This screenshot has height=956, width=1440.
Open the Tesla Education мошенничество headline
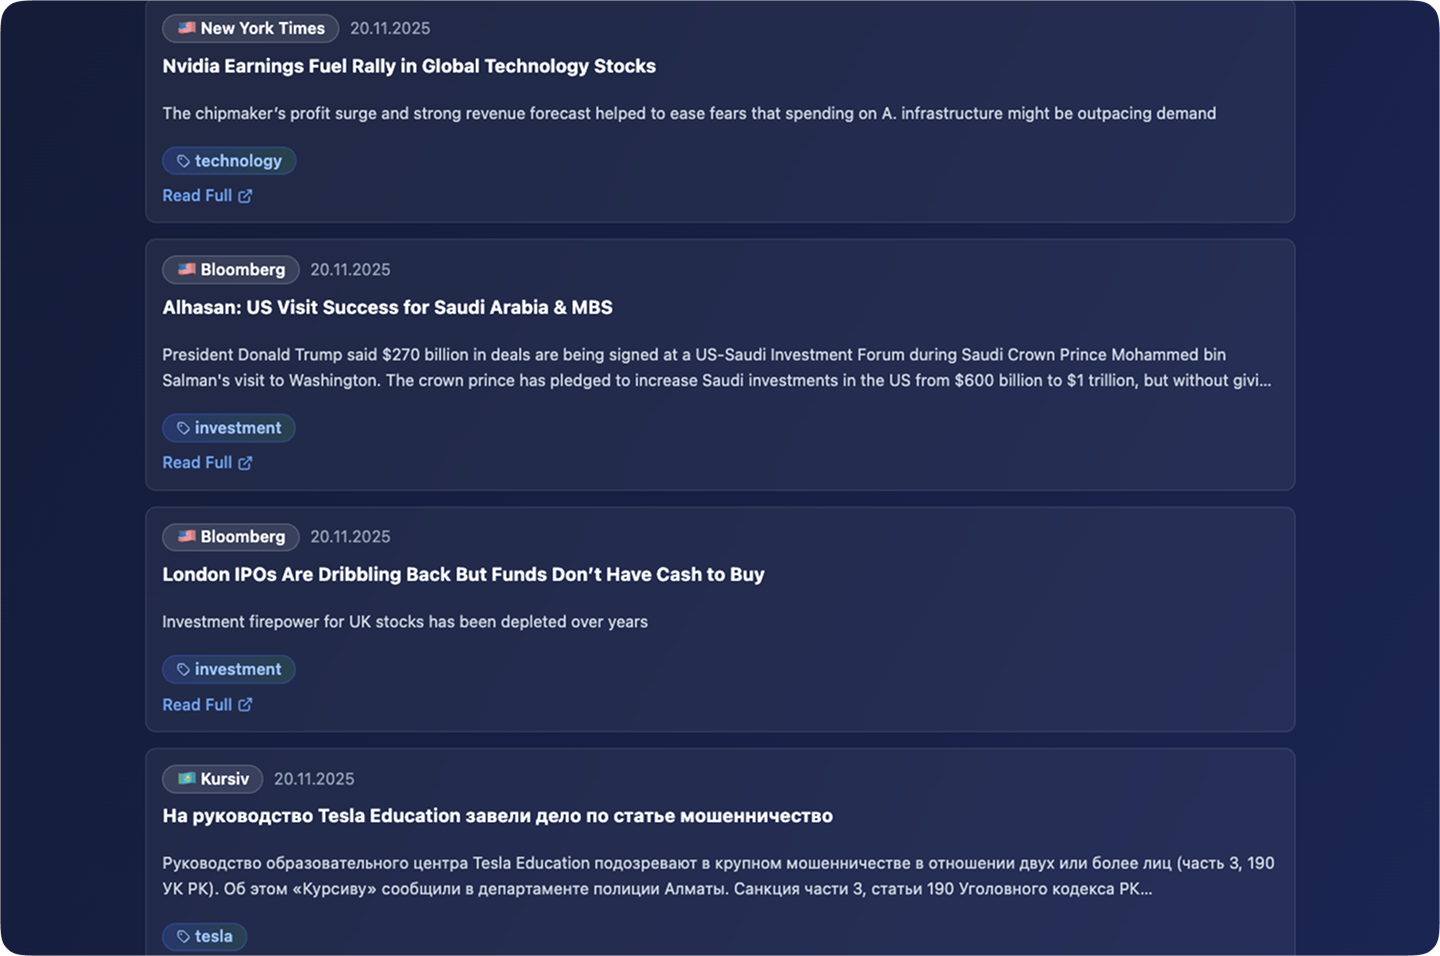497,816
